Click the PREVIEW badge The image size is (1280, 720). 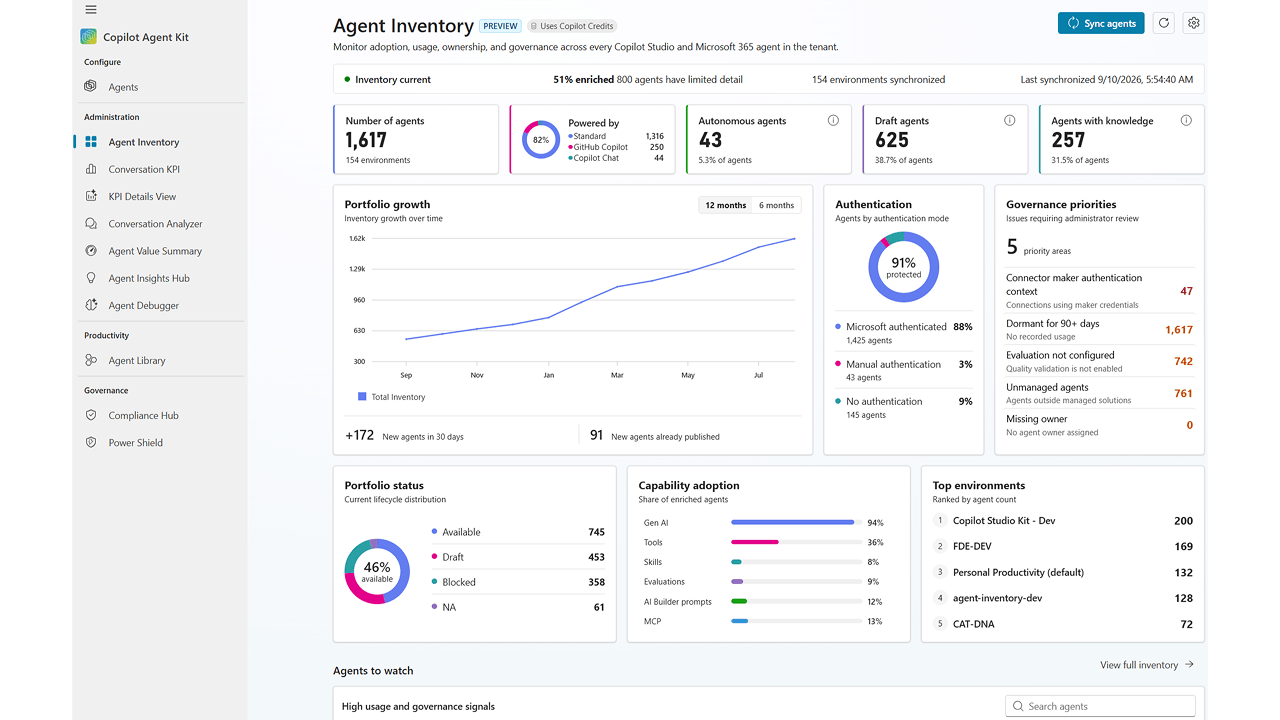(x=500, y=26)
